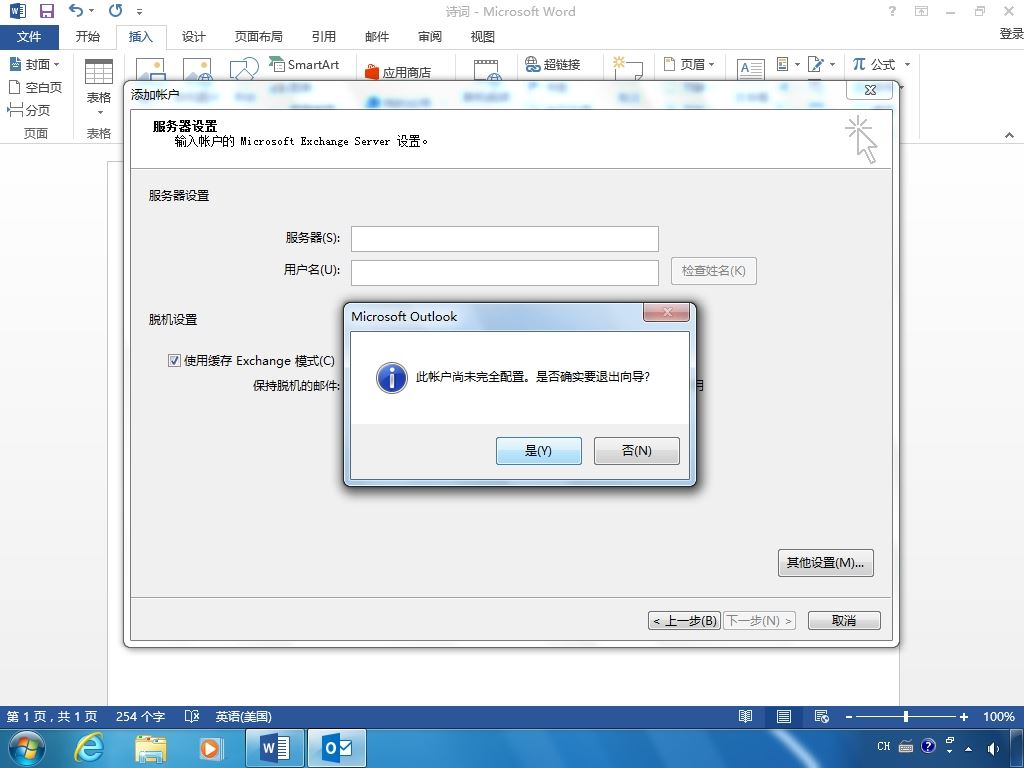The height and width of the screenshot is (768, 1024).
Task: Click the 100% zoom level indicator
Action: coord(999,716)
